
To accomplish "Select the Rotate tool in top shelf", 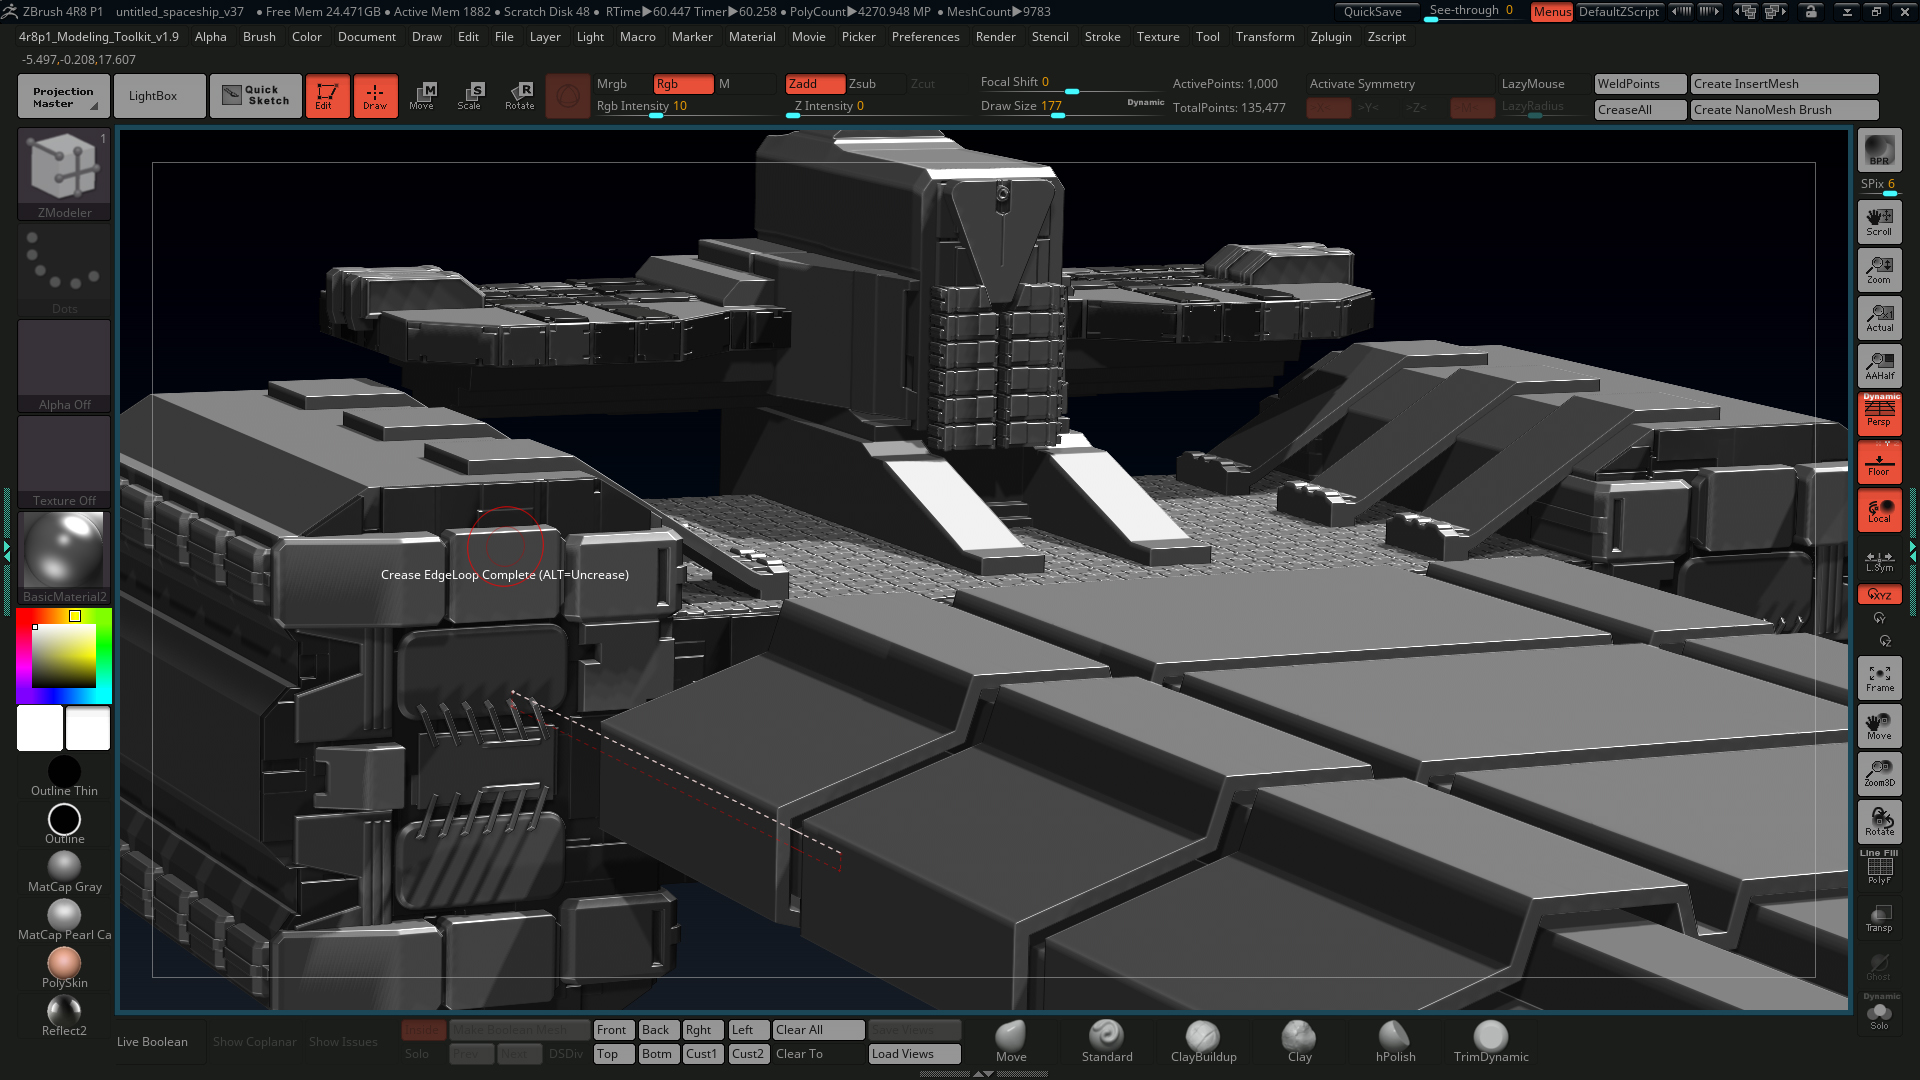I will pyautogui.click(x=519, y=96).
